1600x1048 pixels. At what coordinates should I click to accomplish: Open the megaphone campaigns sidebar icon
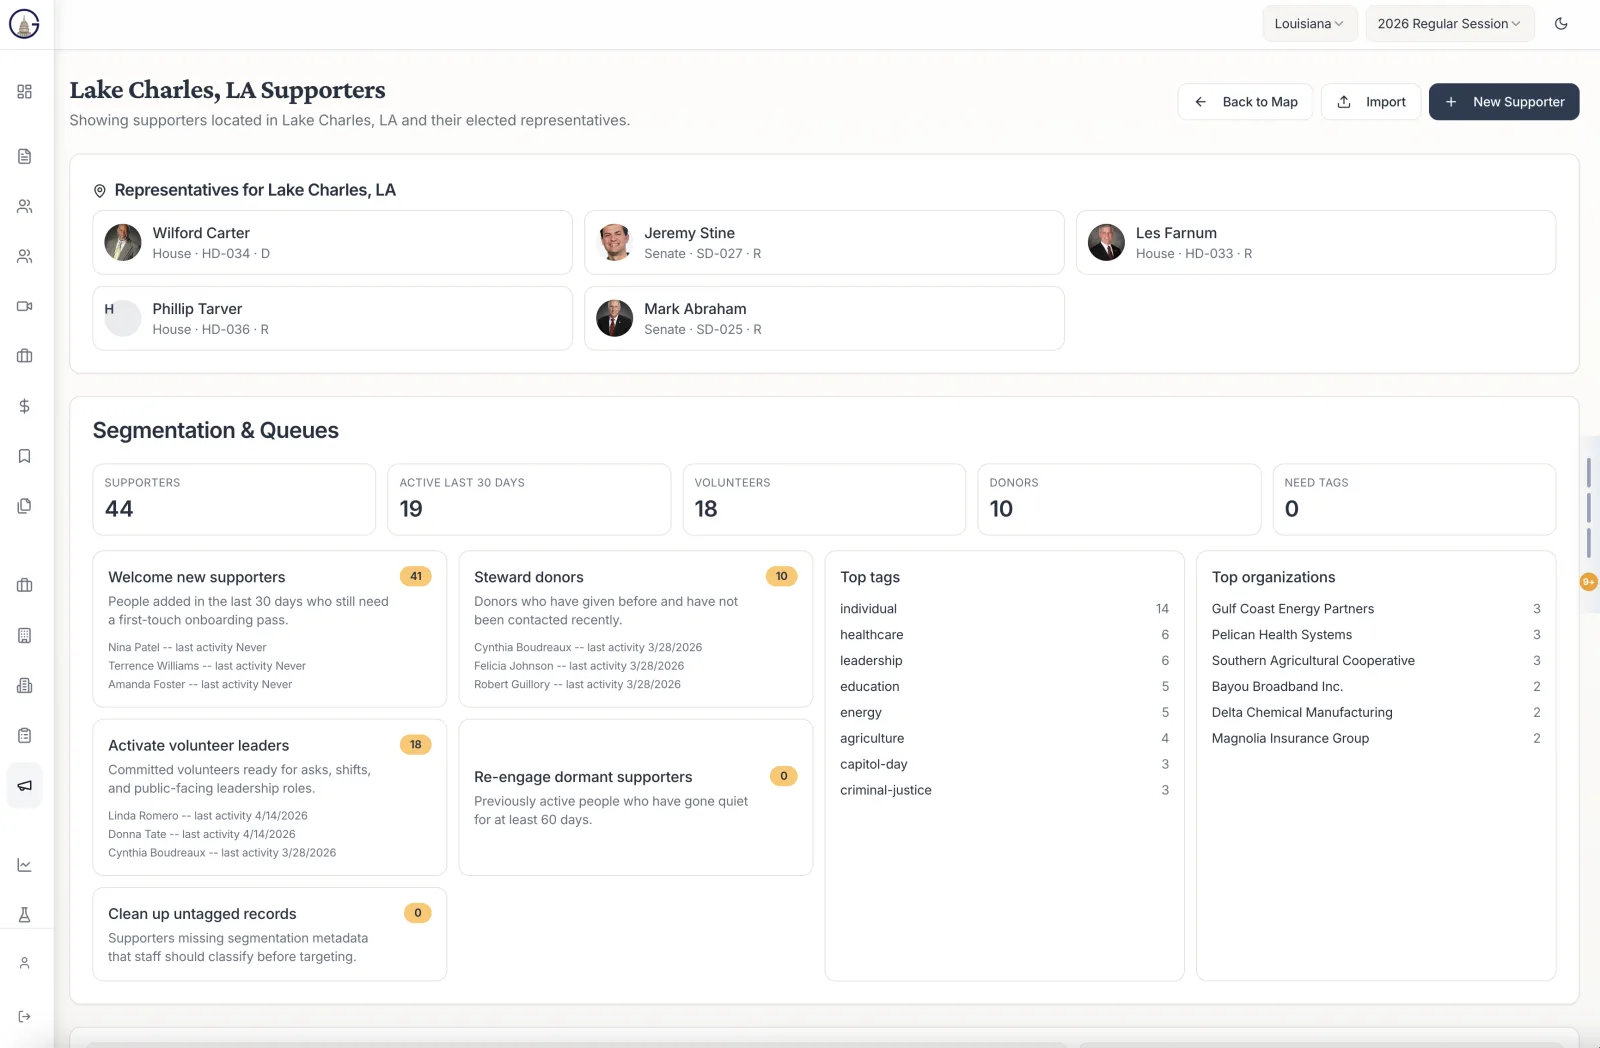click(25, 786)
